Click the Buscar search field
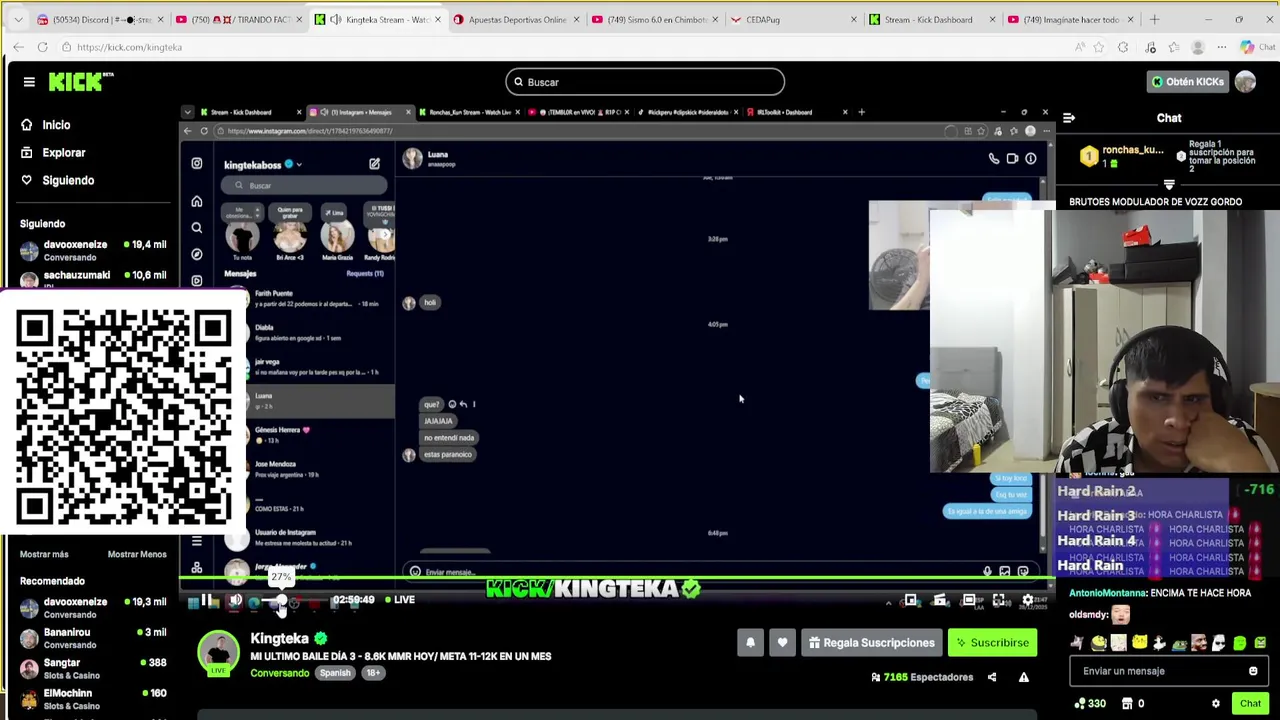Screen dimensions: 1280x720 (x=645, y=82)
